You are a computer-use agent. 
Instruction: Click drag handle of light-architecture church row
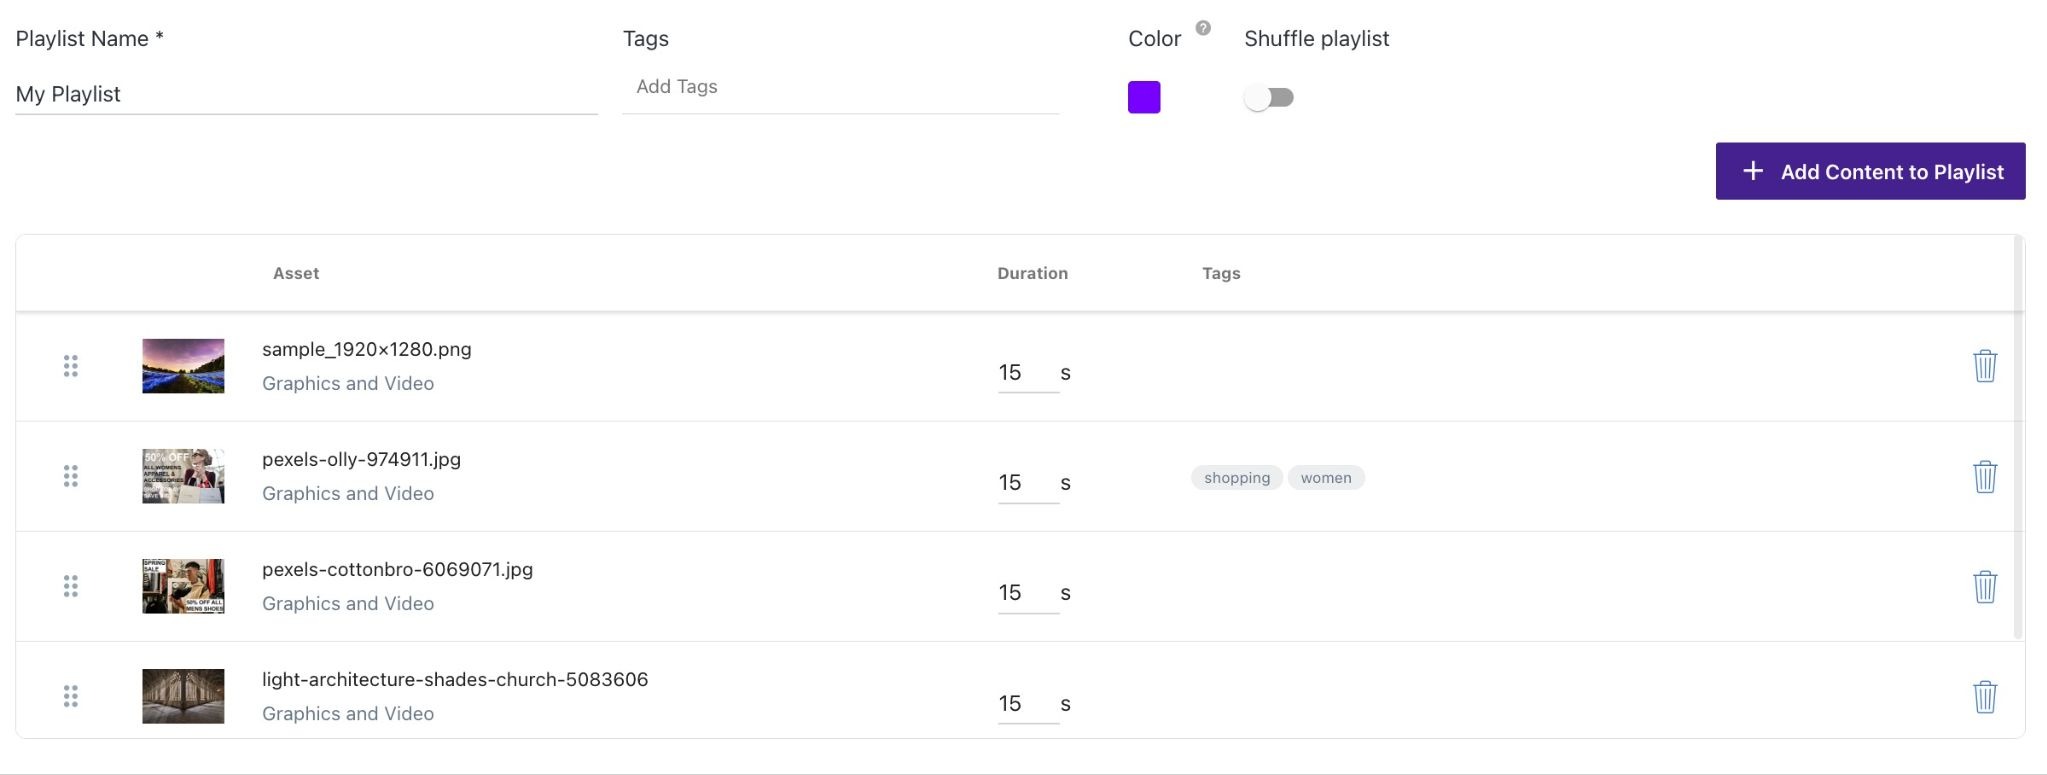click(x=71, y=696)
